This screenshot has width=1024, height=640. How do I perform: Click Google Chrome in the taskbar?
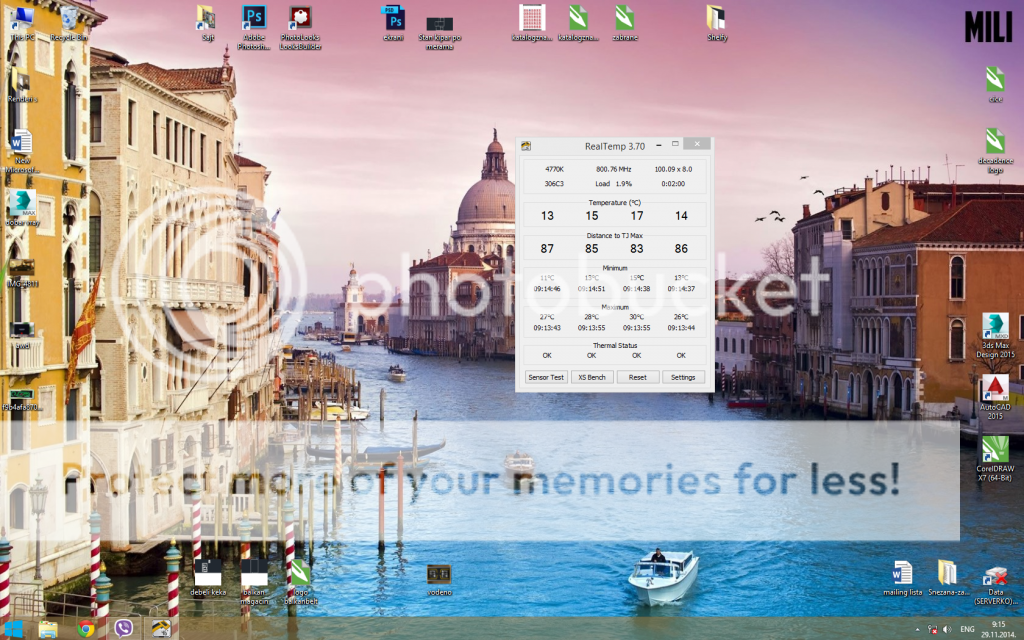86,629
